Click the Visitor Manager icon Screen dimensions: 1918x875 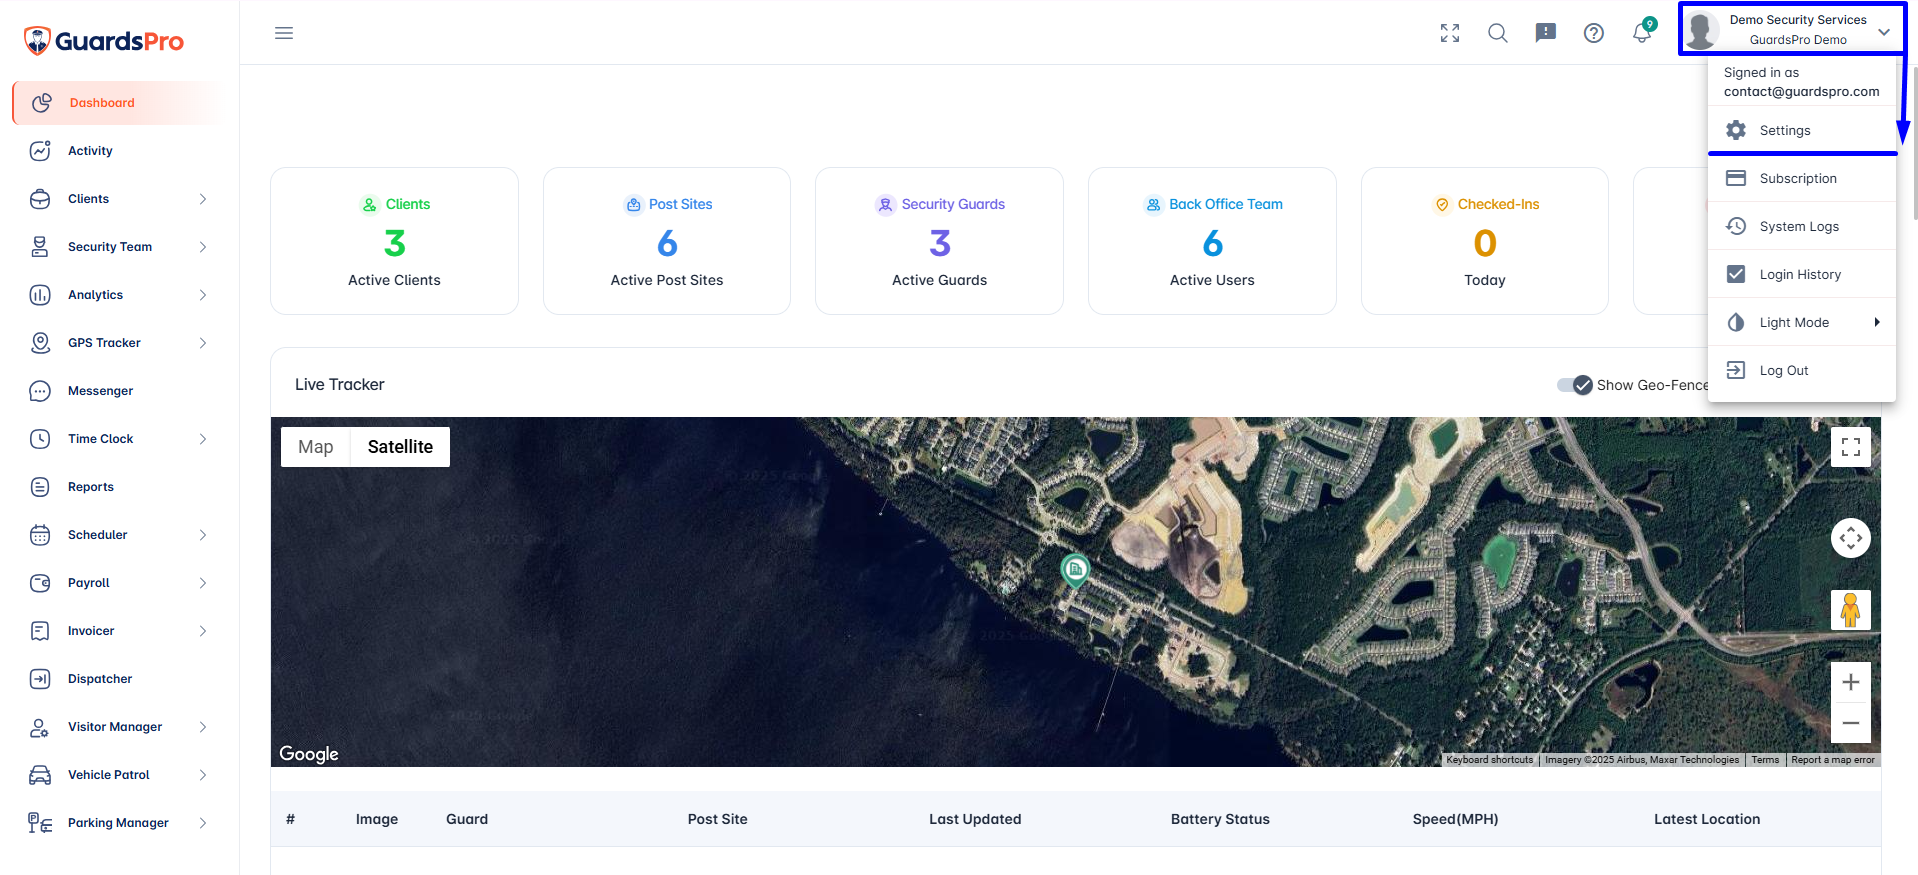click(40, 727)
